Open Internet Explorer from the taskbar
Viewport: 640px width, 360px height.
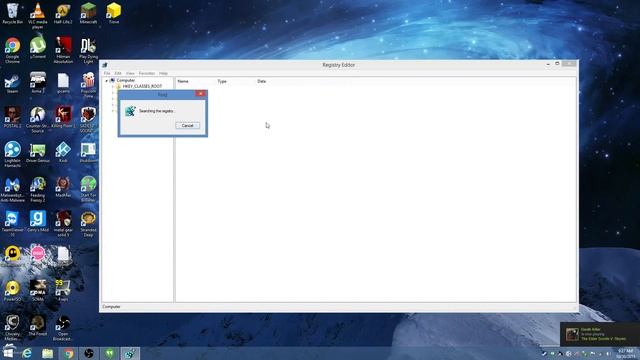point(27,353)
